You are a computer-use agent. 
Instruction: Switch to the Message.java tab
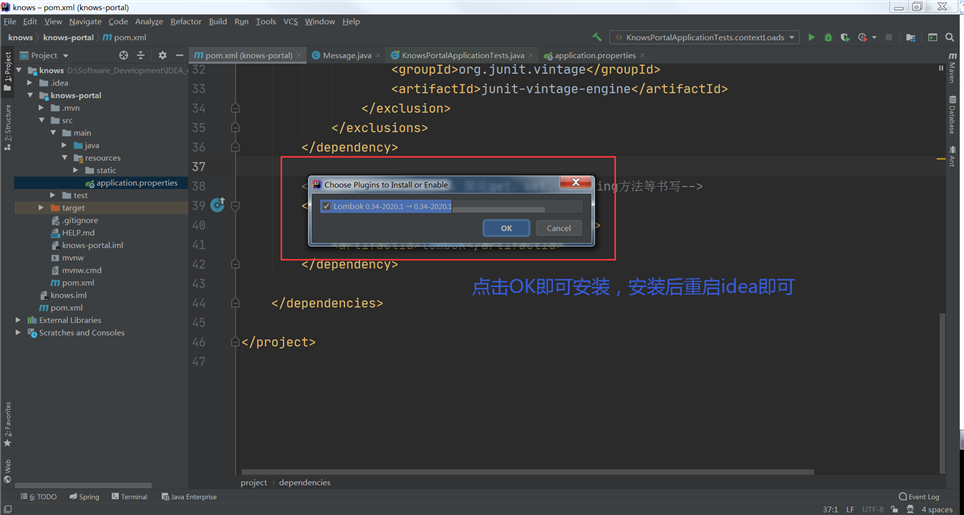(346, 55)
